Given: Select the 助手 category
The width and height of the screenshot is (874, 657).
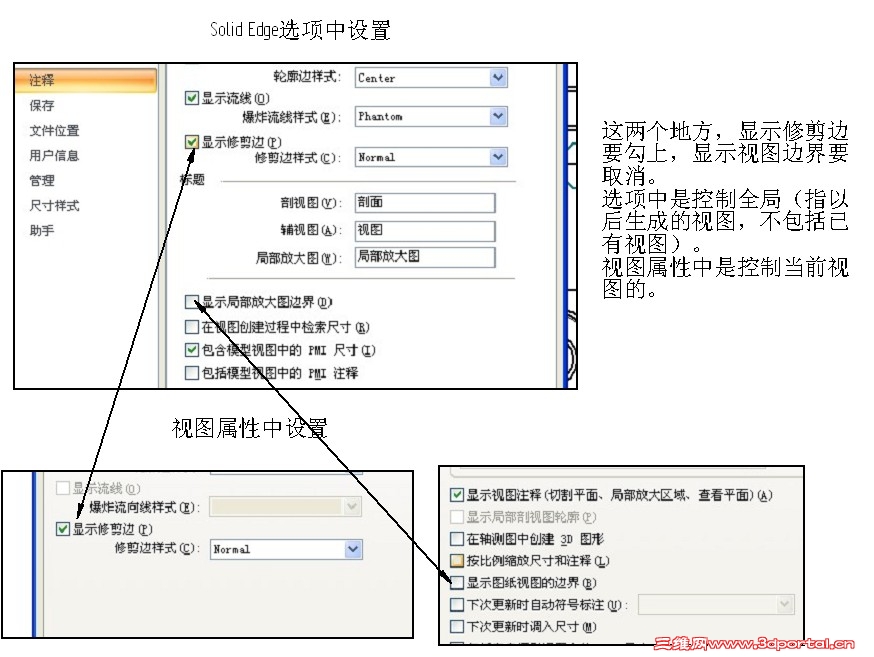Looking at the screenshot, I should (x=42, y=231).
